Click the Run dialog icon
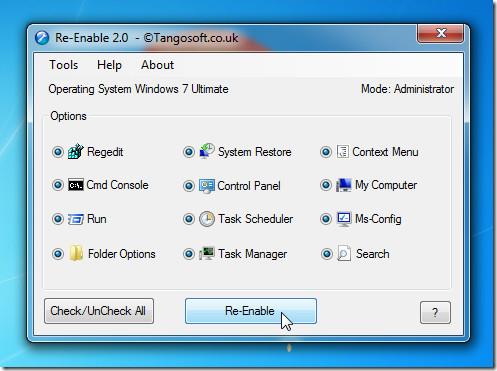Viewport: 497px width, 371px height. pyautogui.click(x=76, y=219)
